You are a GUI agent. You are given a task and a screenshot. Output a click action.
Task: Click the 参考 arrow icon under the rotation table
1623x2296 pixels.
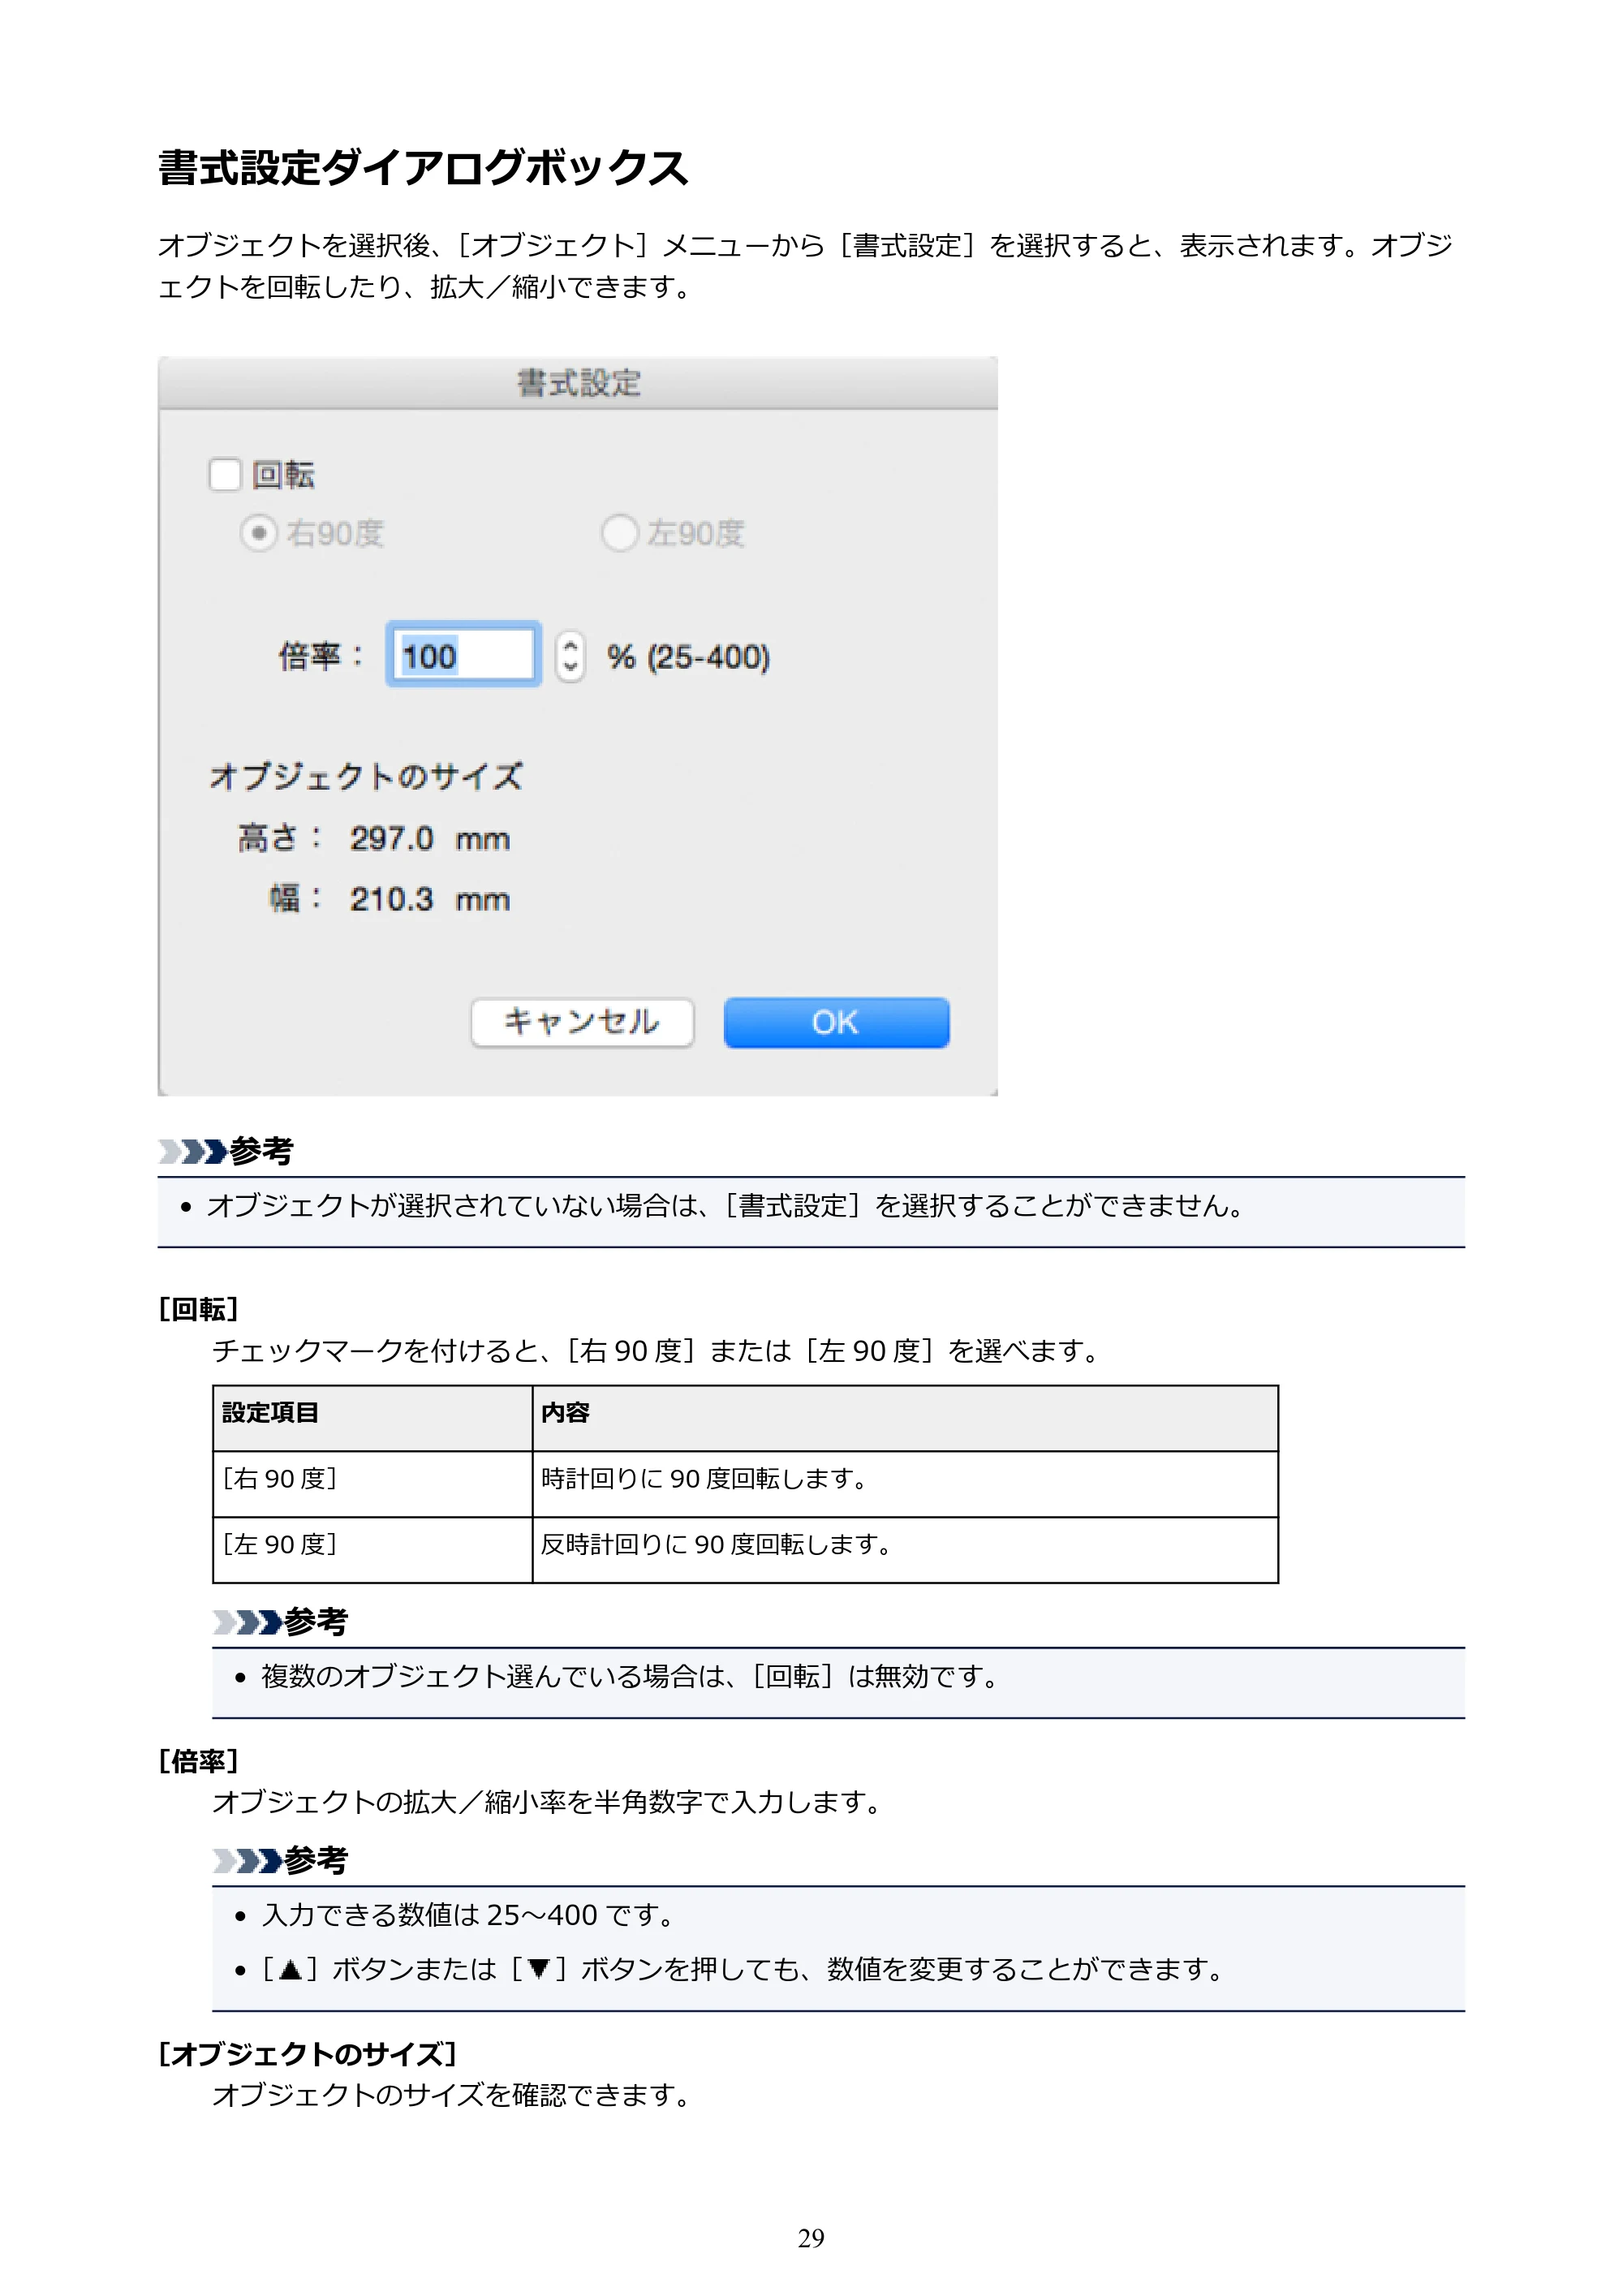point(247,1622)
